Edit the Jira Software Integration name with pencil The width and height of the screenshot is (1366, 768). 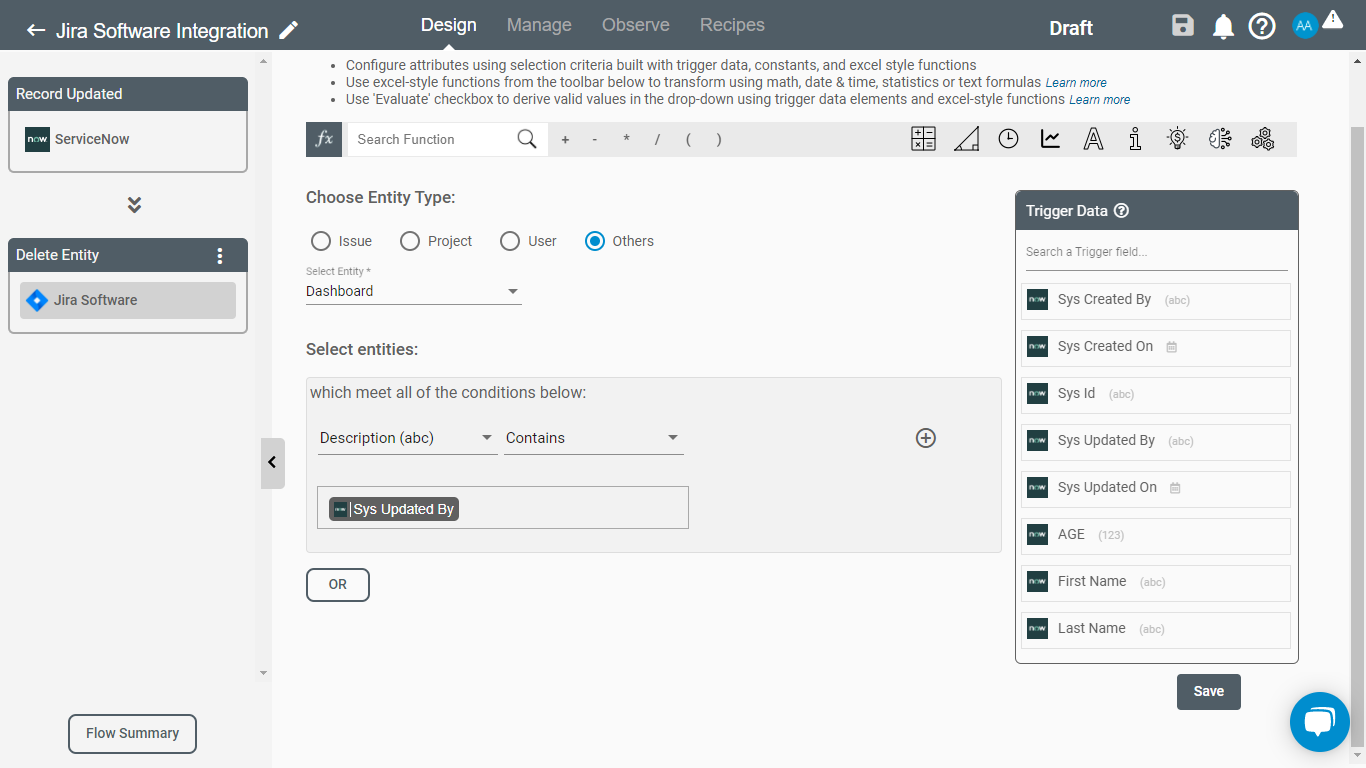[x=289, y=31]
